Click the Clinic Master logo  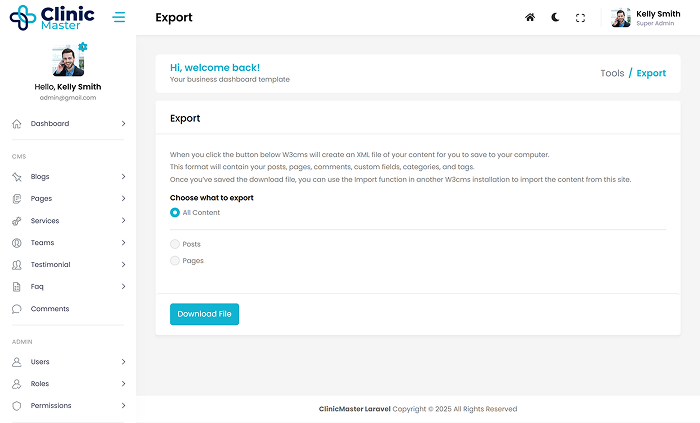53,18
